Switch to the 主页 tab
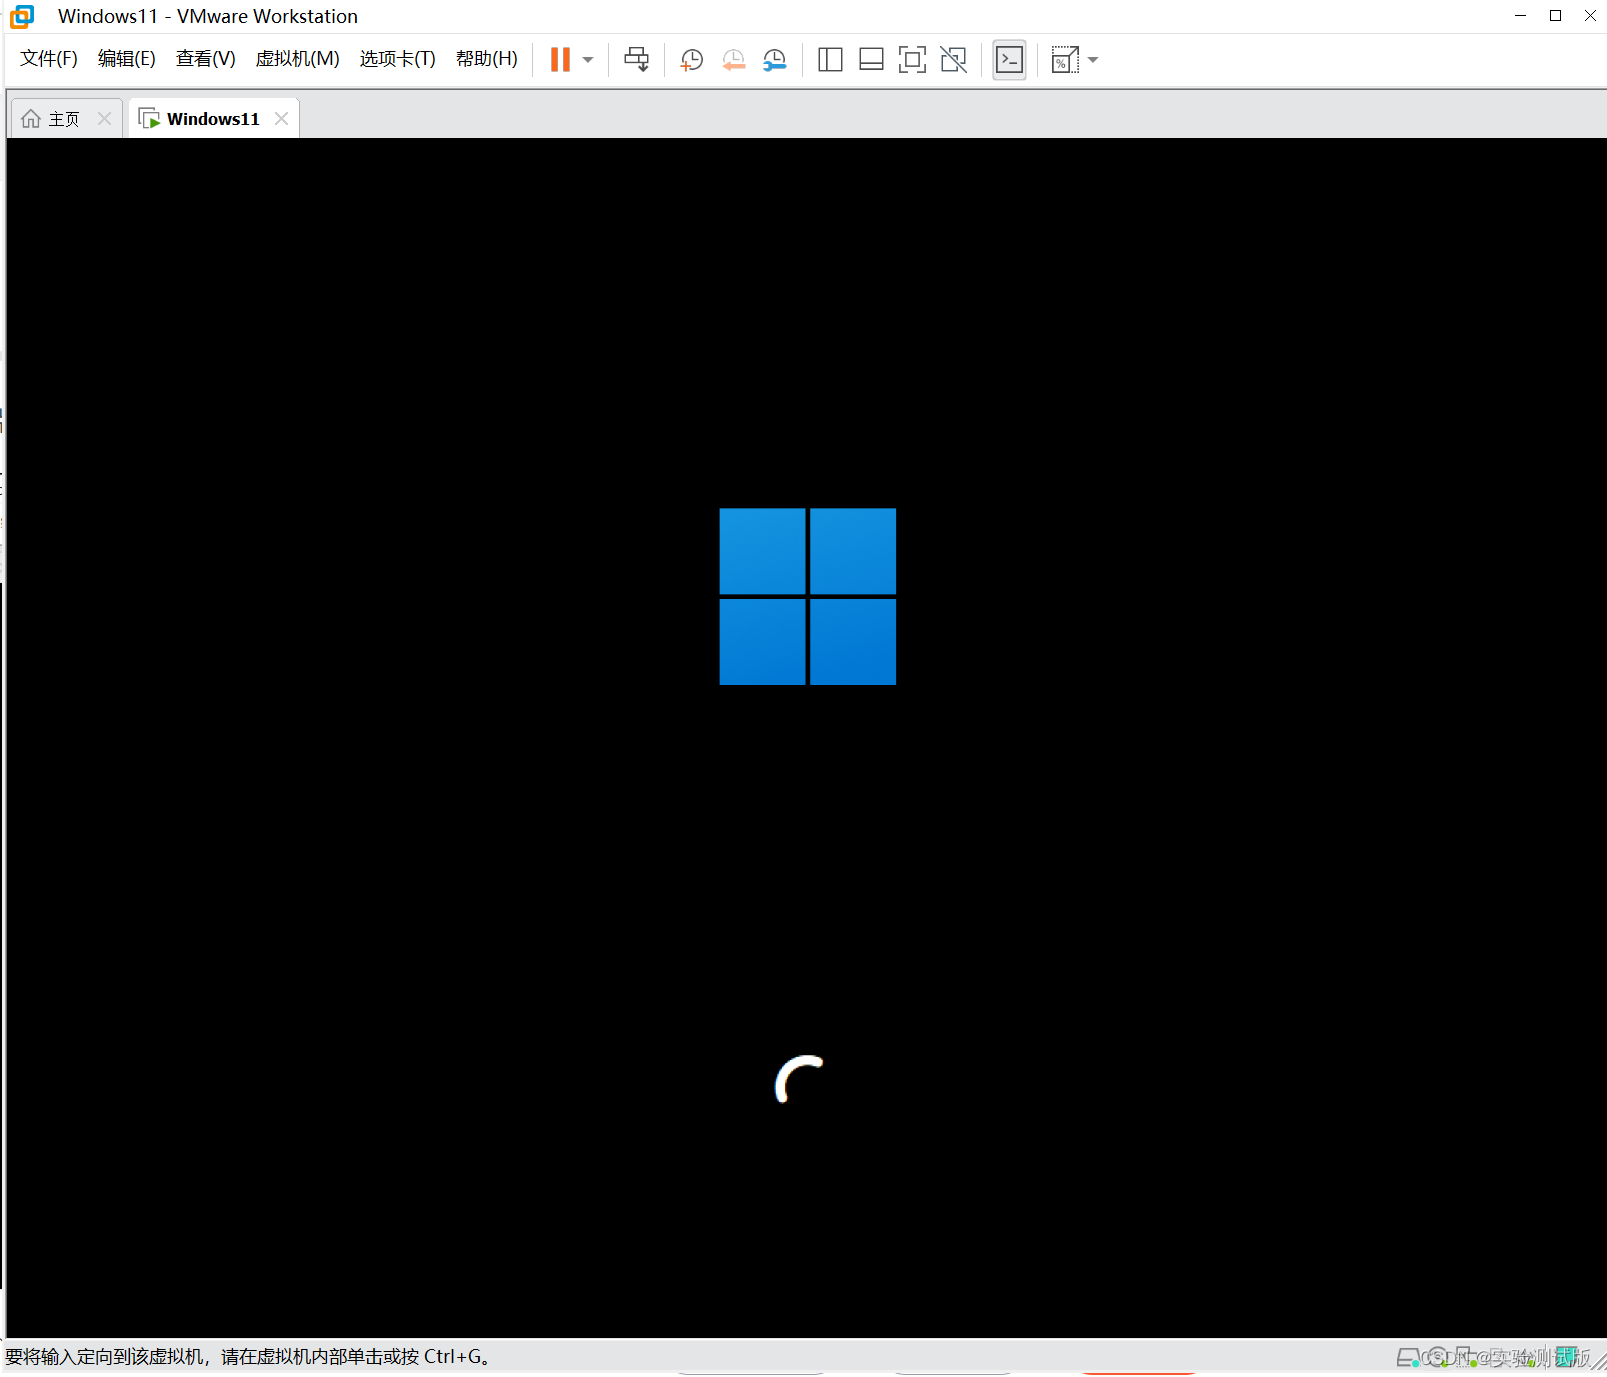The width and height of the screenshot is (1607, 1377). click(55, 117)
